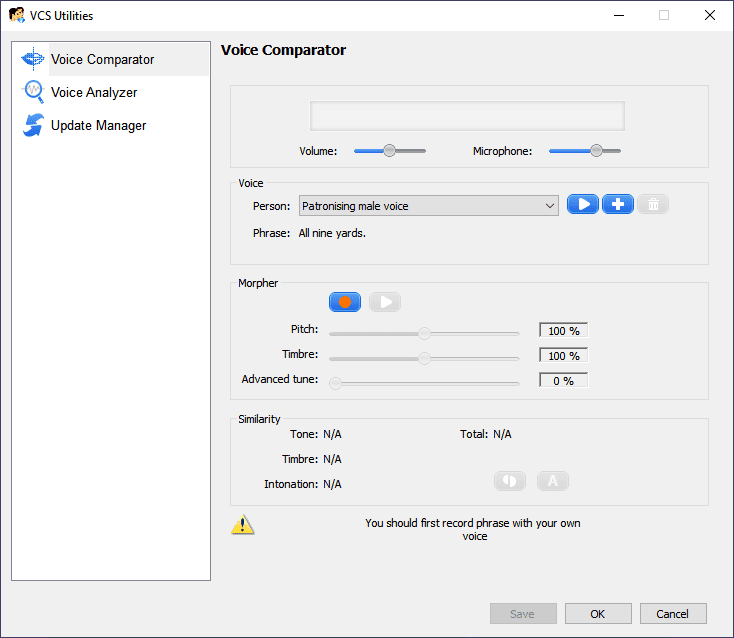Open the Person voice dropdown
The height and width of the screenshot is (638, 734).
point(429,206)
